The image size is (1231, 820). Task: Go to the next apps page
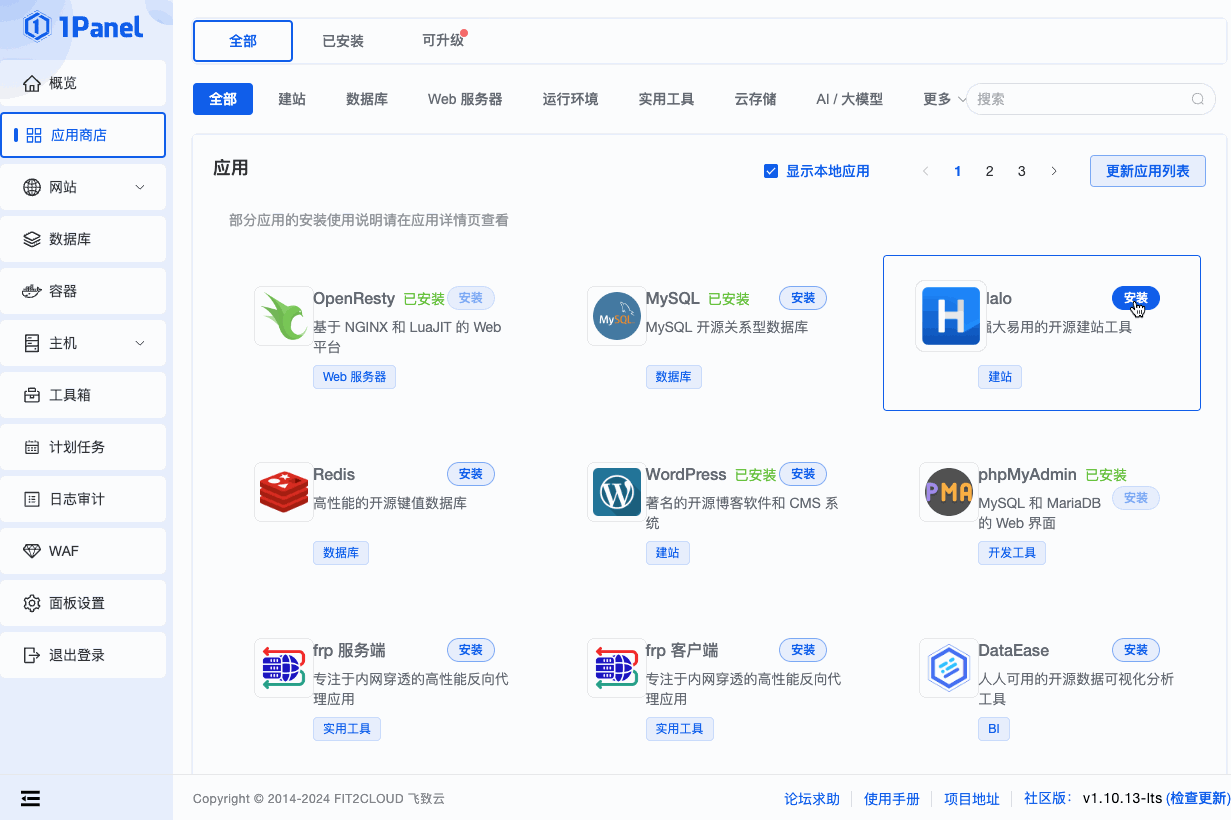(1054, 171)
